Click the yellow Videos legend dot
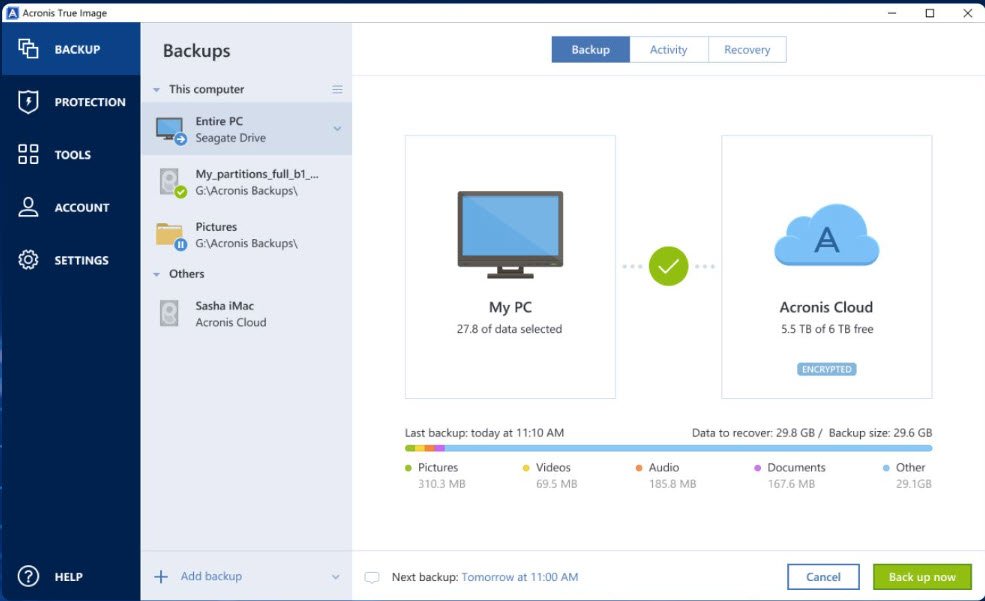Screen dimensions: 985x601 click(526, 468)
